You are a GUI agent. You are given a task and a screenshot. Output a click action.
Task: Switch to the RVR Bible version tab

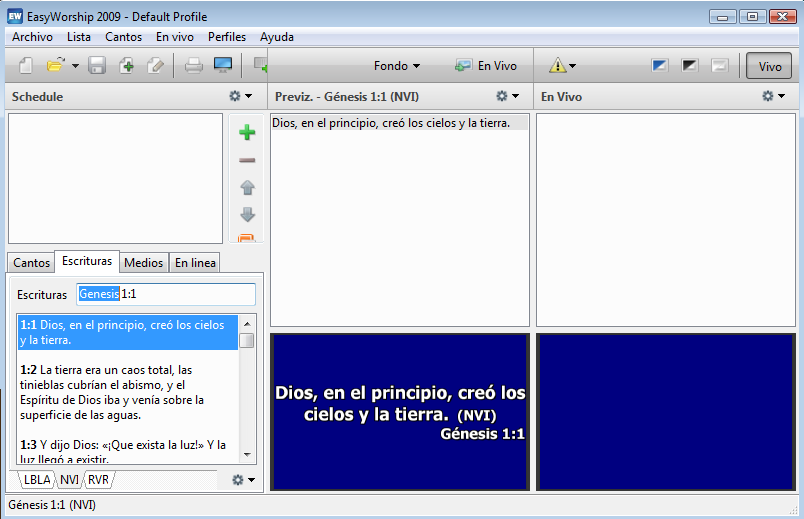point(98,480)
